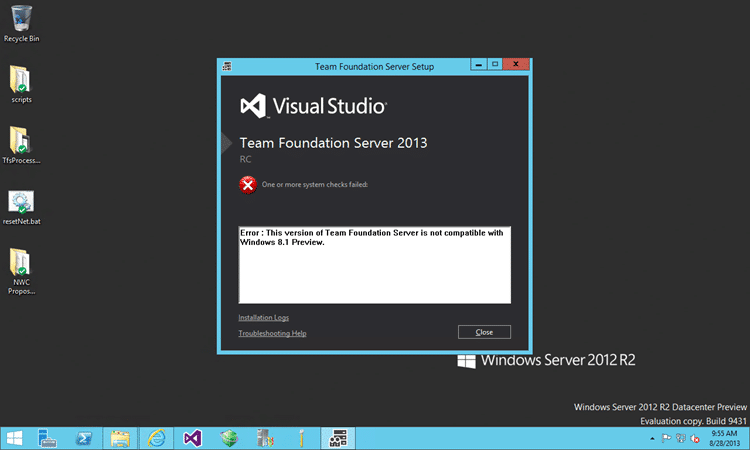The width and height of the screenshot is (750, 450).
Task: Show hidden tray icons arrow
Action: tap(652, 439)
